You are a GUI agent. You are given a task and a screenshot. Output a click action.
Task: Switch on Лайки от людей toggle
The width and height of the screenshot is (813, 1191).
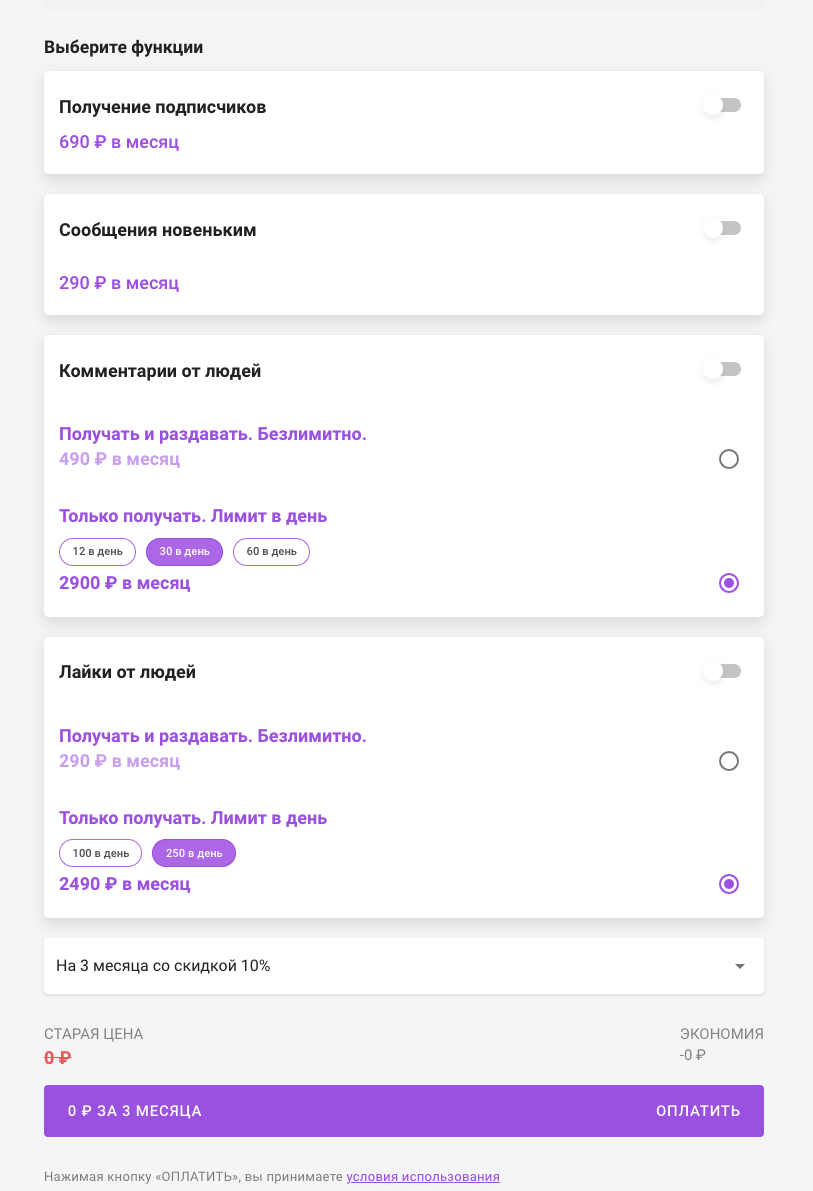722,671
